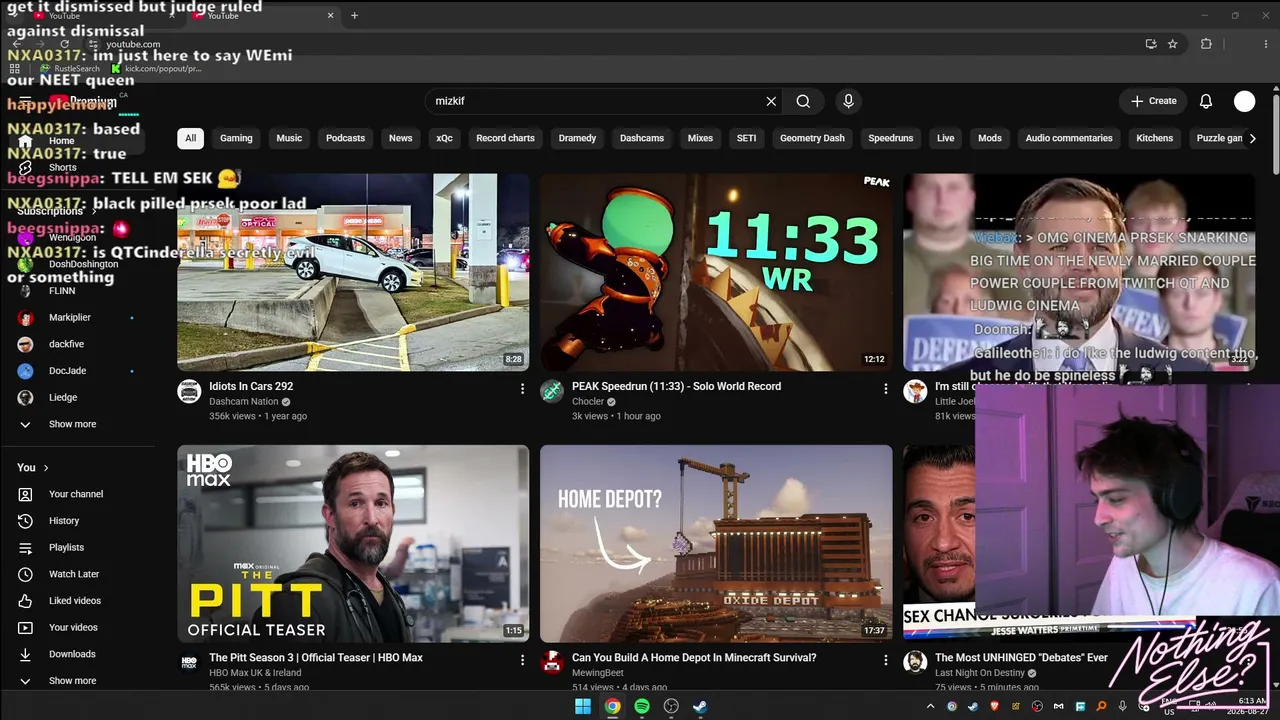
Task: Open Playlists in the sidebar
Action: pyautogui.click(x=78, y=548)
